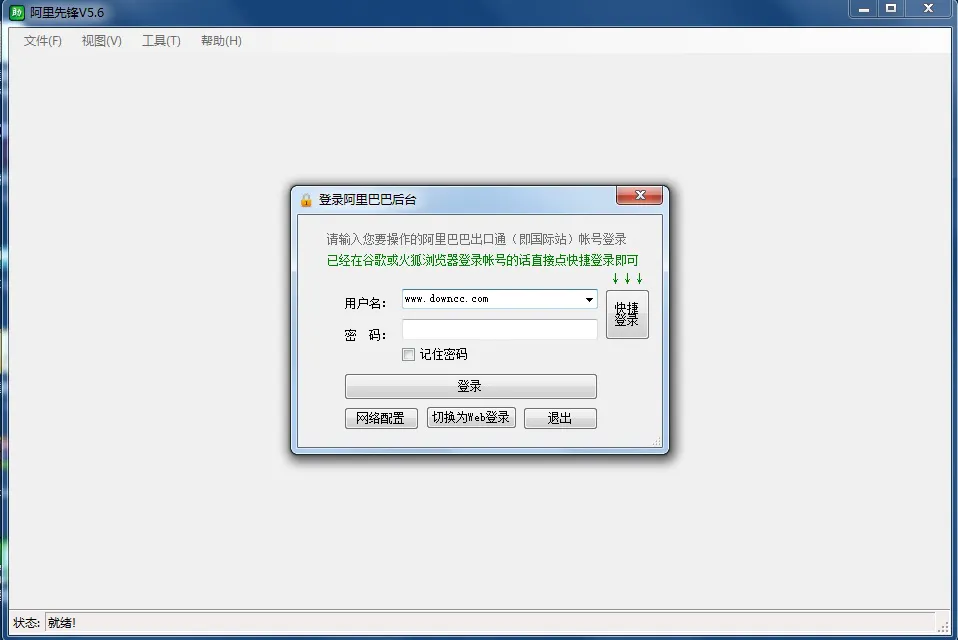
Task: Click the green quick-login hint text
Action: click(482, 261)
